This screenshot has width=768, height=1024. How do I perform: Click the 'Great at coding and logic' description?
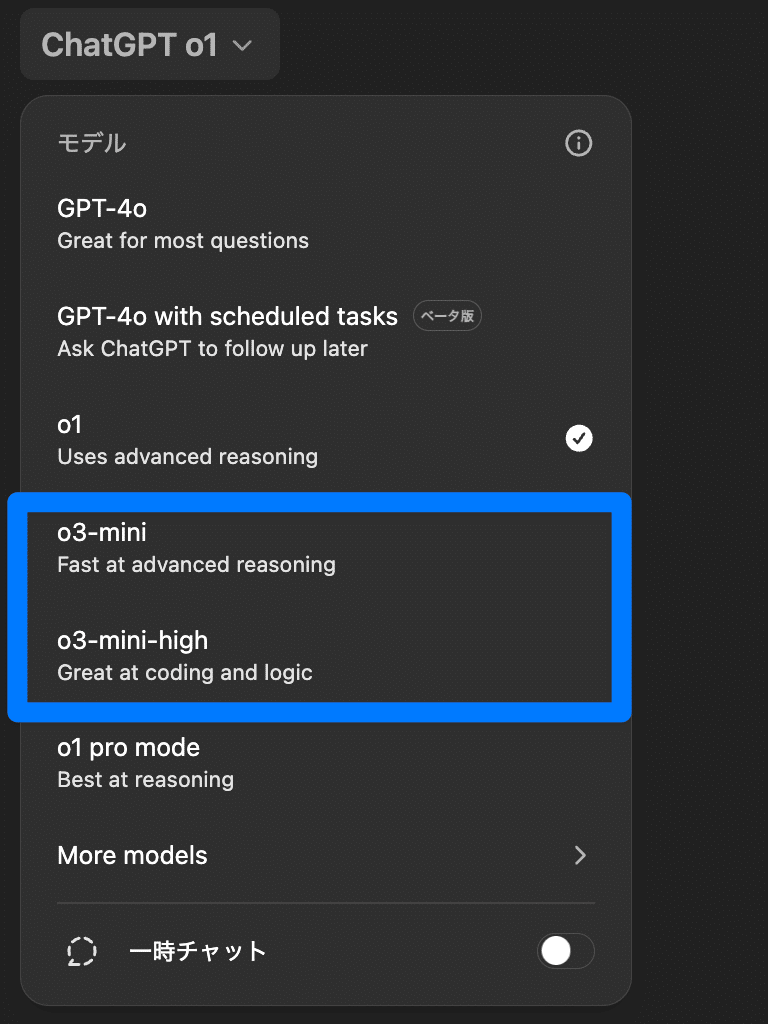pos(185,673)
